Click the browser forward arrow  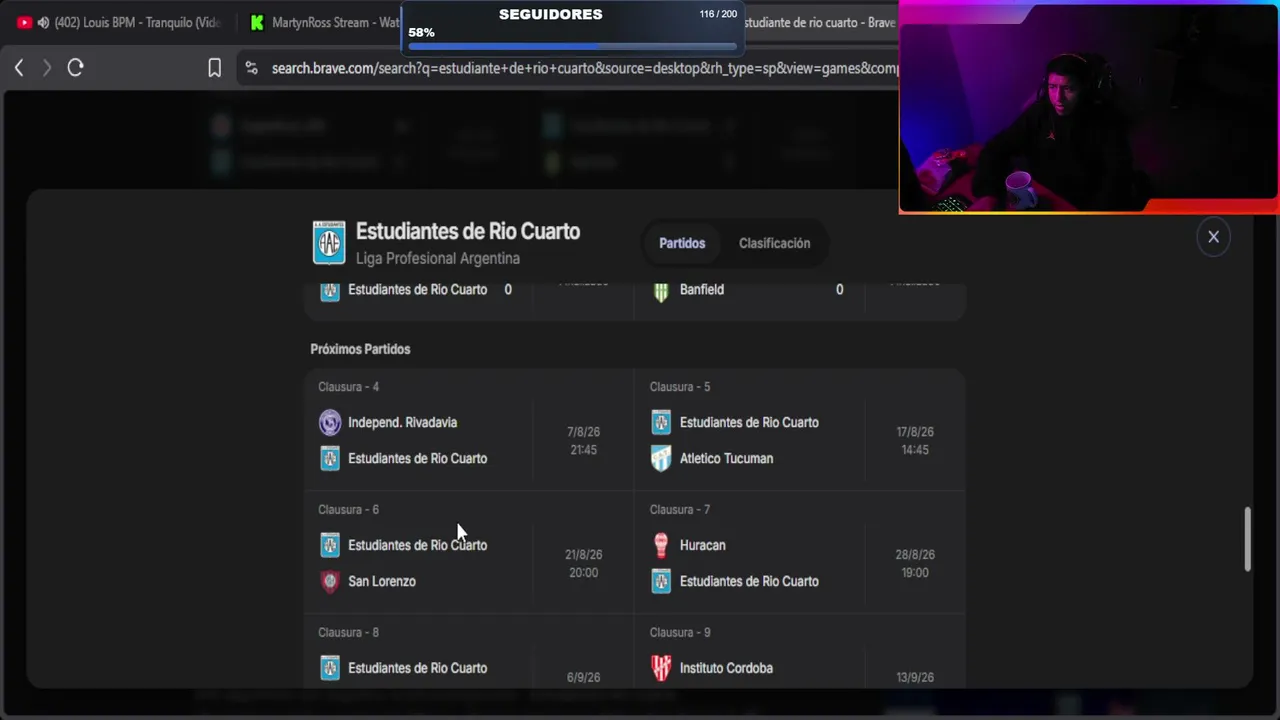coord(46,68)
